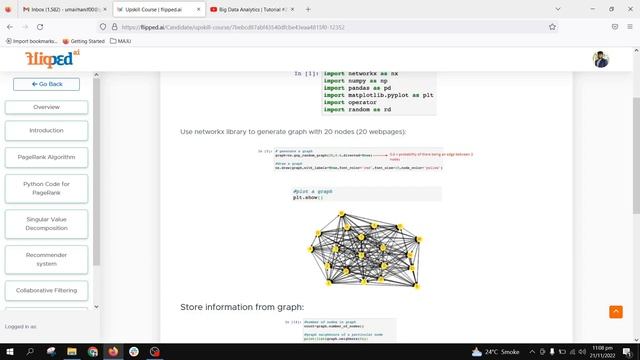Click the sidebar scrollbar thumb
The width and height of the screenshot is (640, 360).
97,171
